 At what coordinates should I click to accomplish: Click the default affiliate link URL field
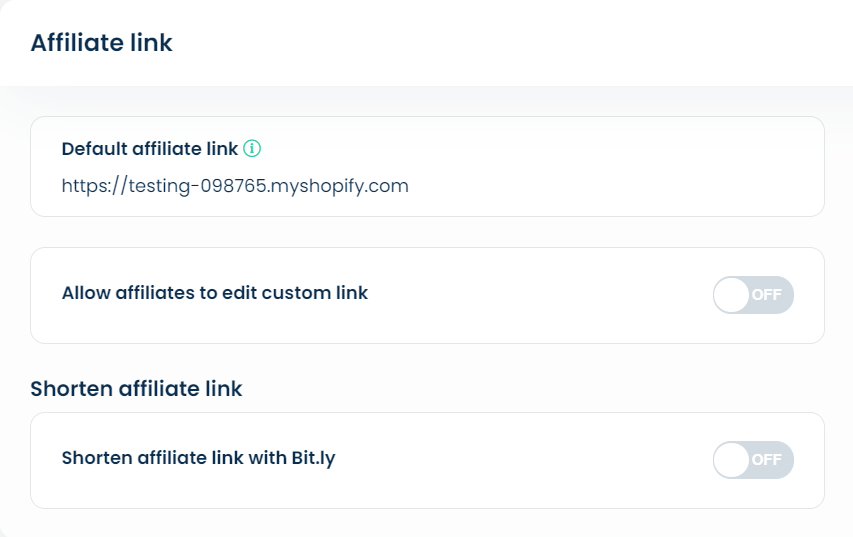coord(235,186)
